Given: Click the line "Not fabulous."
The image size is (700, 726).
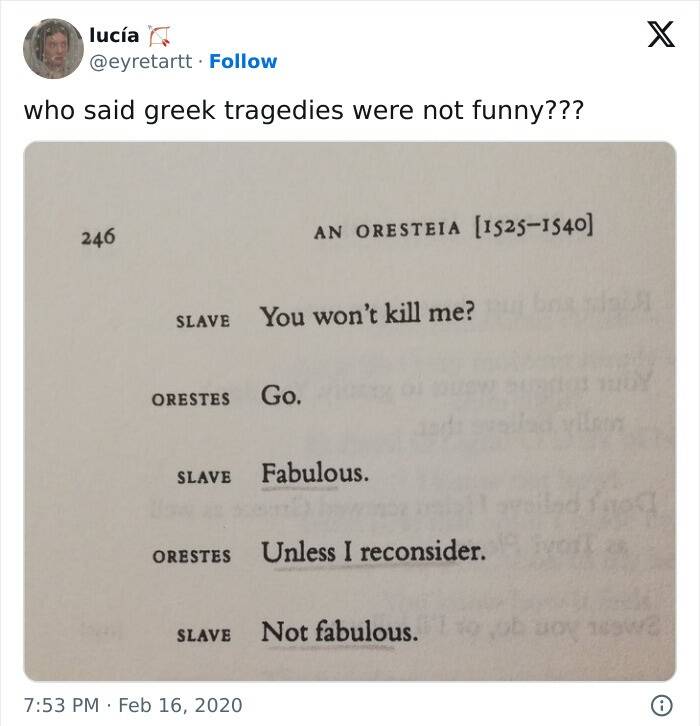Looking at the screenshot, I should (x=340, y=632).
